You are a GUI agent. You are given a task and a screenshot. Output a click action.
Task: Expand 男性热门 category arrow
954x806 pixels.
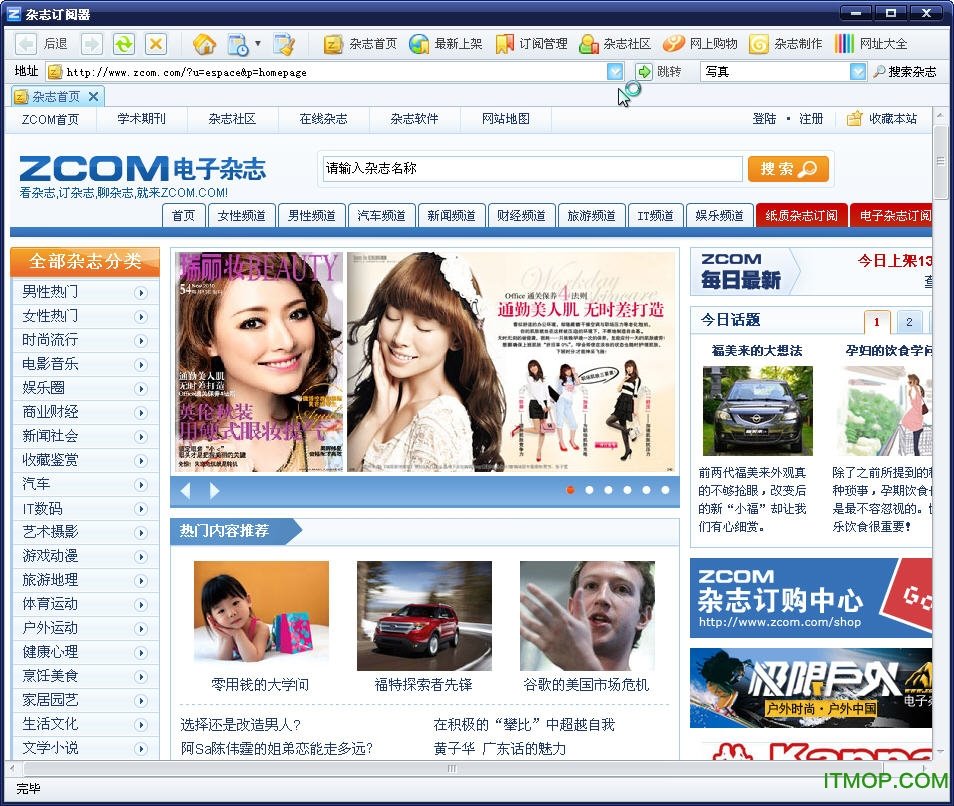coord(141,293)
